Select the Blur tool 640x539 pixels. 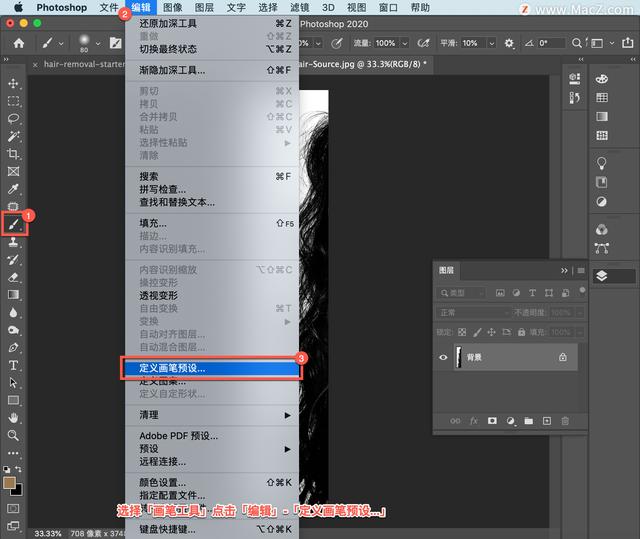[x=13, y=313]
